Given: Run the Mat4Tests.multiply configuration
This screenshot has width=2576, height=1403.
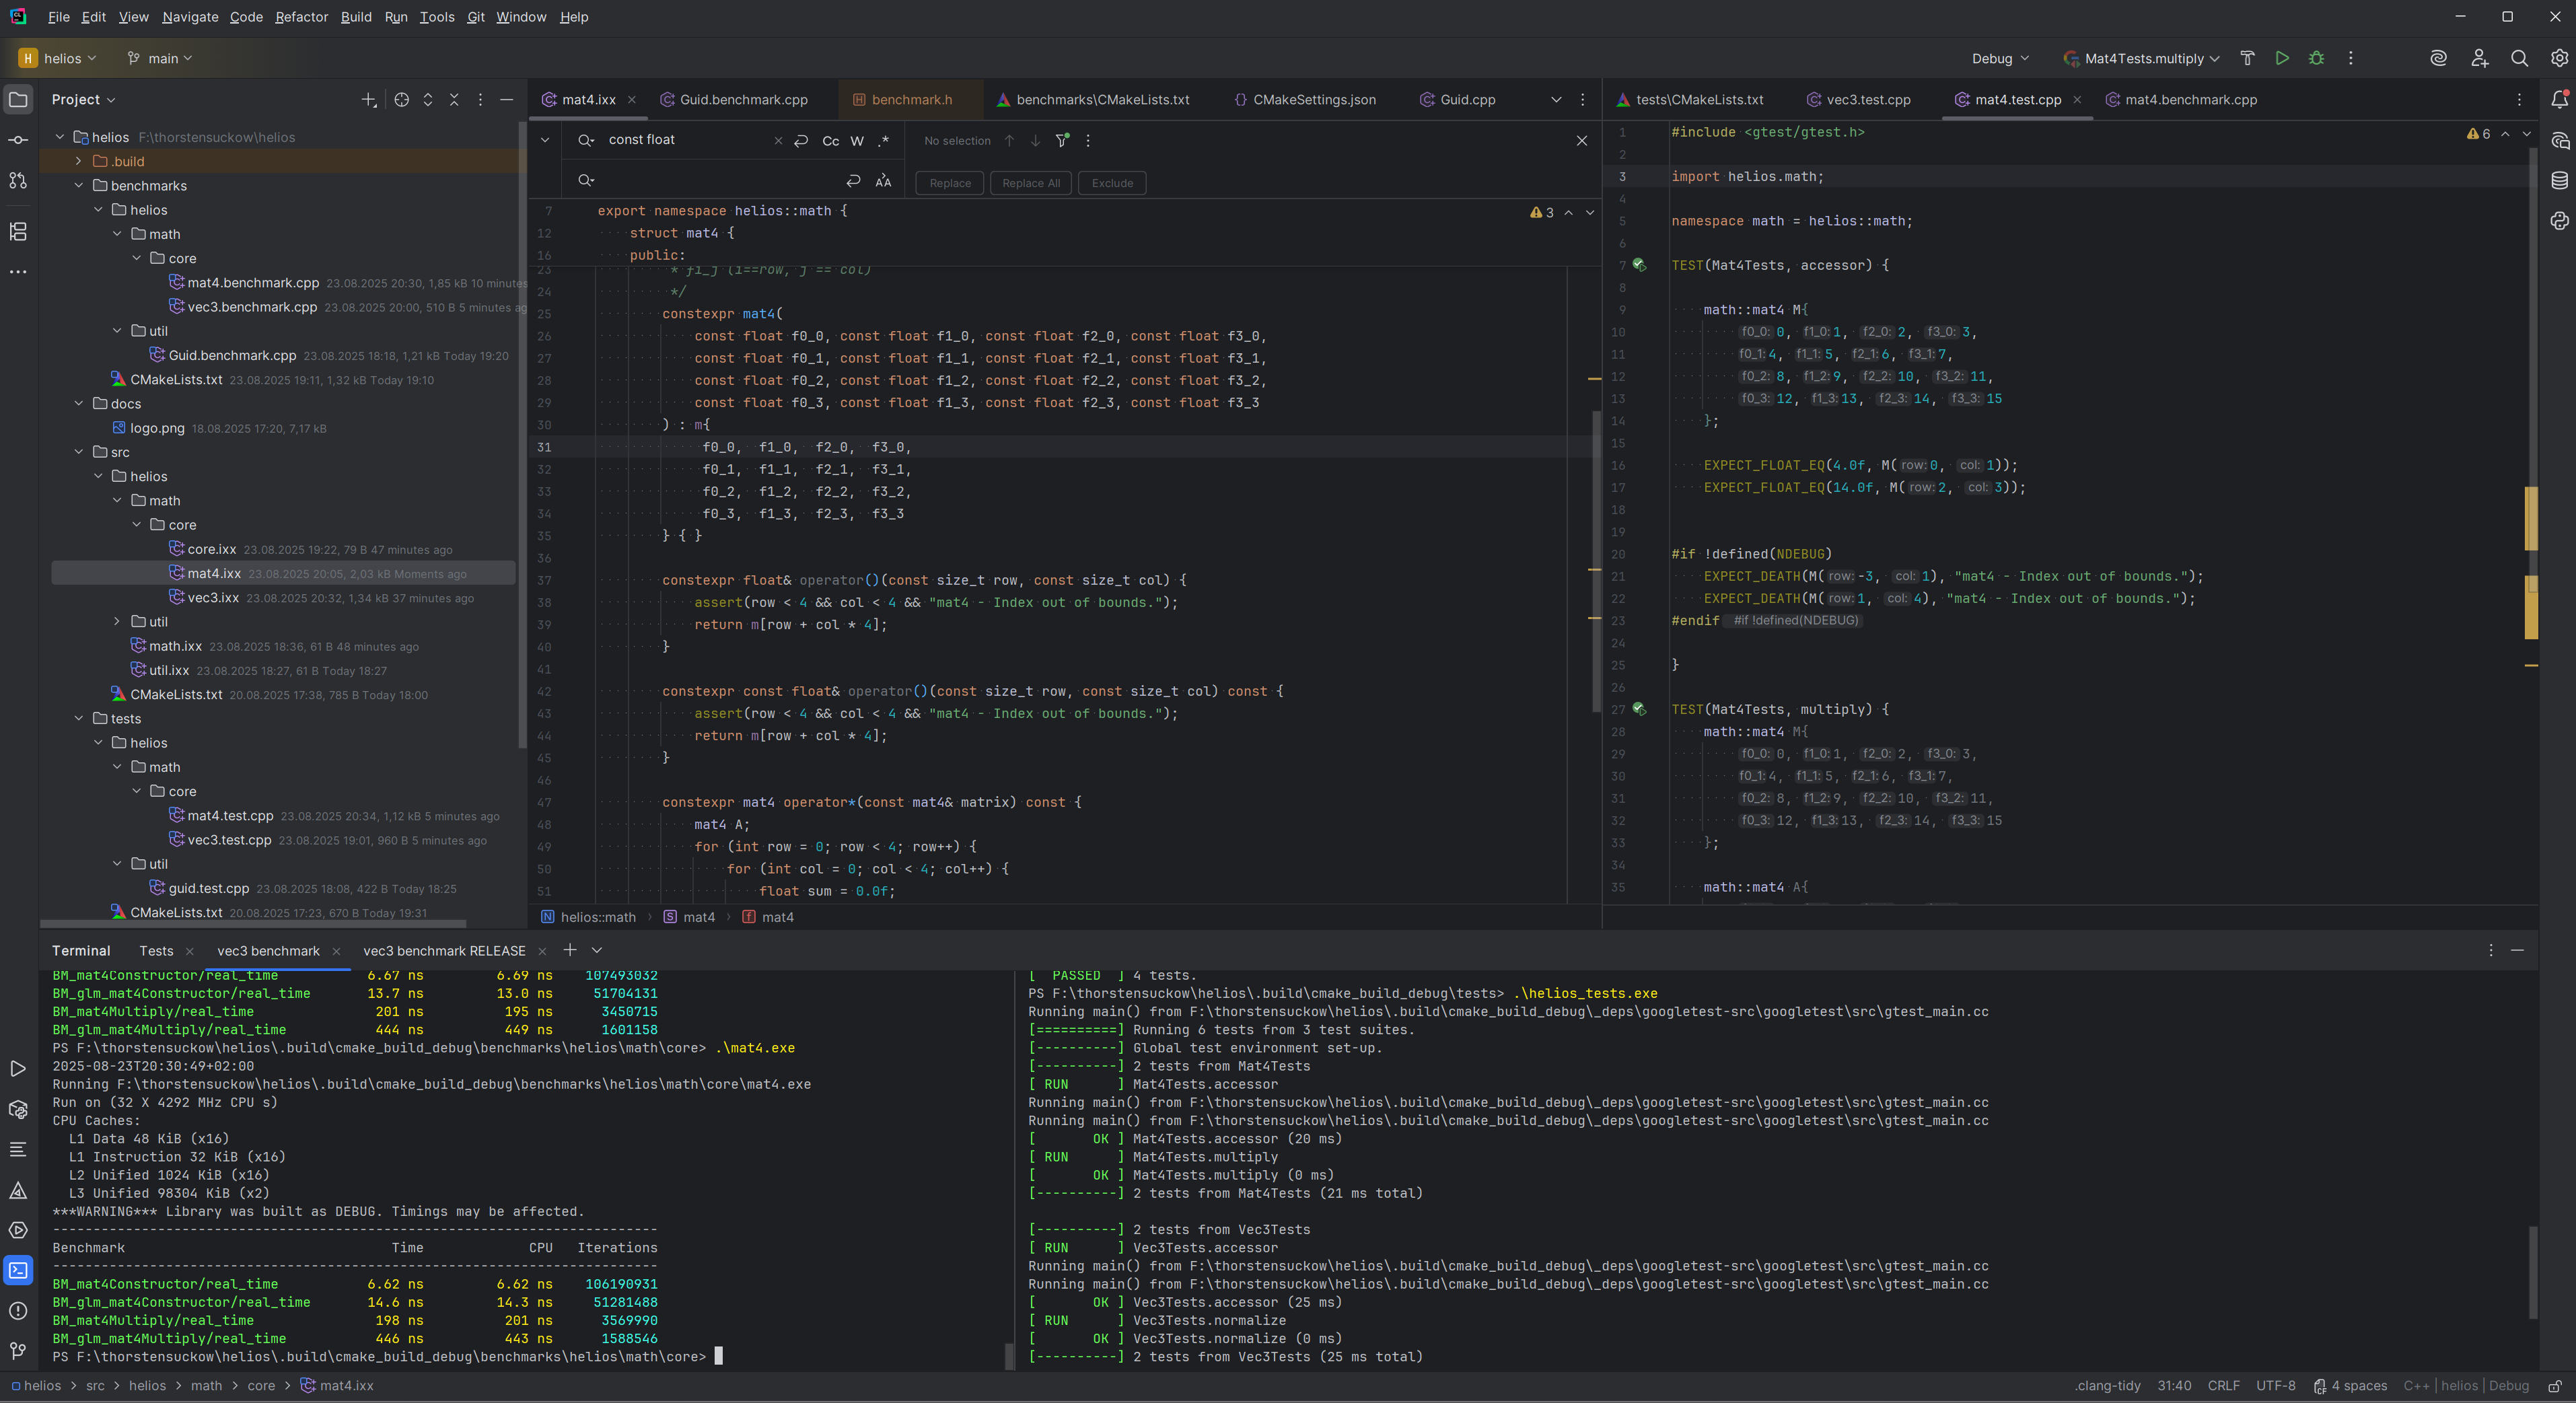Looking at the screenshot, I should click(x=2282, y=58).
